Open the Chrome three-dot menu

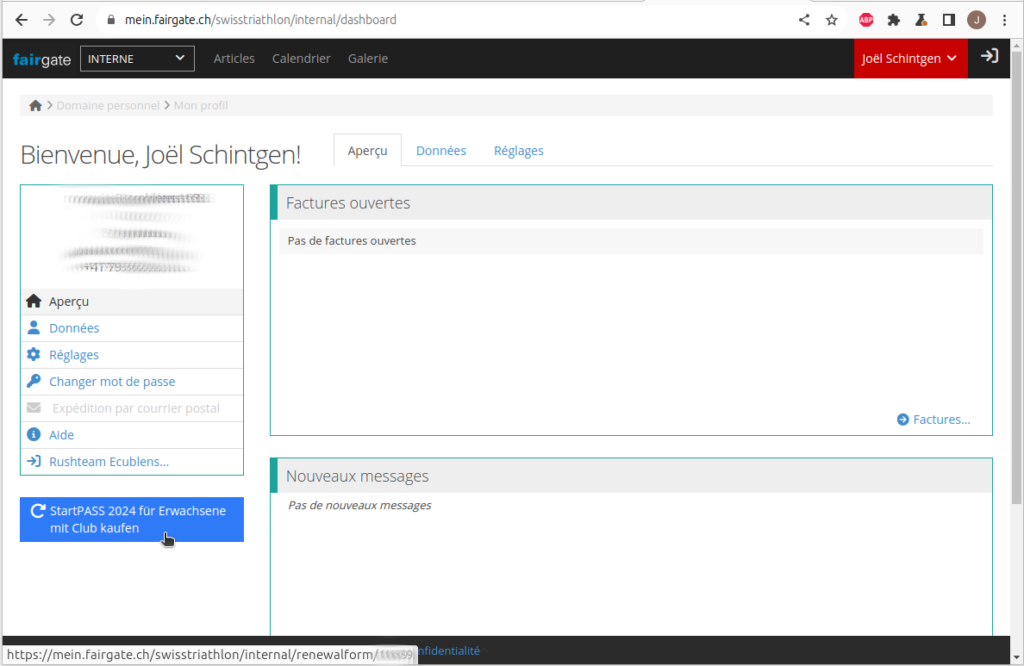pyautogui.click(x=1004, y=20)
